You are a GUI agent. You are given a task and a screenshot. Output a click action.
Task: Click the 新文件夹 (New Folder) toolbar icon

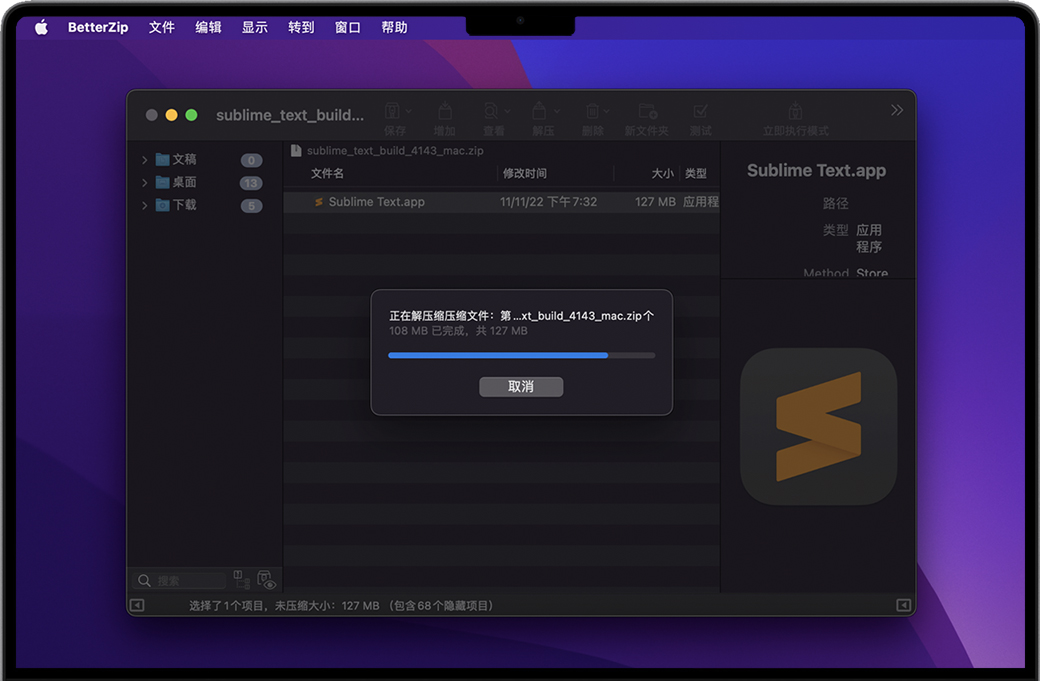coord(646,112)
